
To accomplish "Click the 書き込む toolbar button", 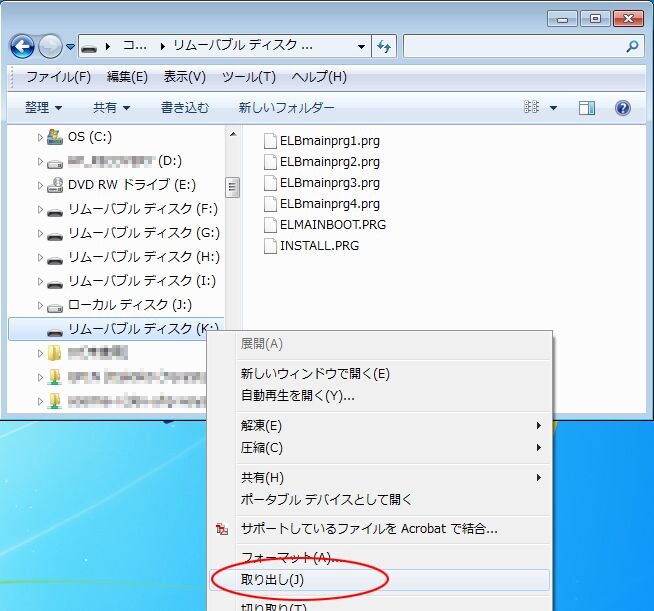I will click(x=185, y=108).
